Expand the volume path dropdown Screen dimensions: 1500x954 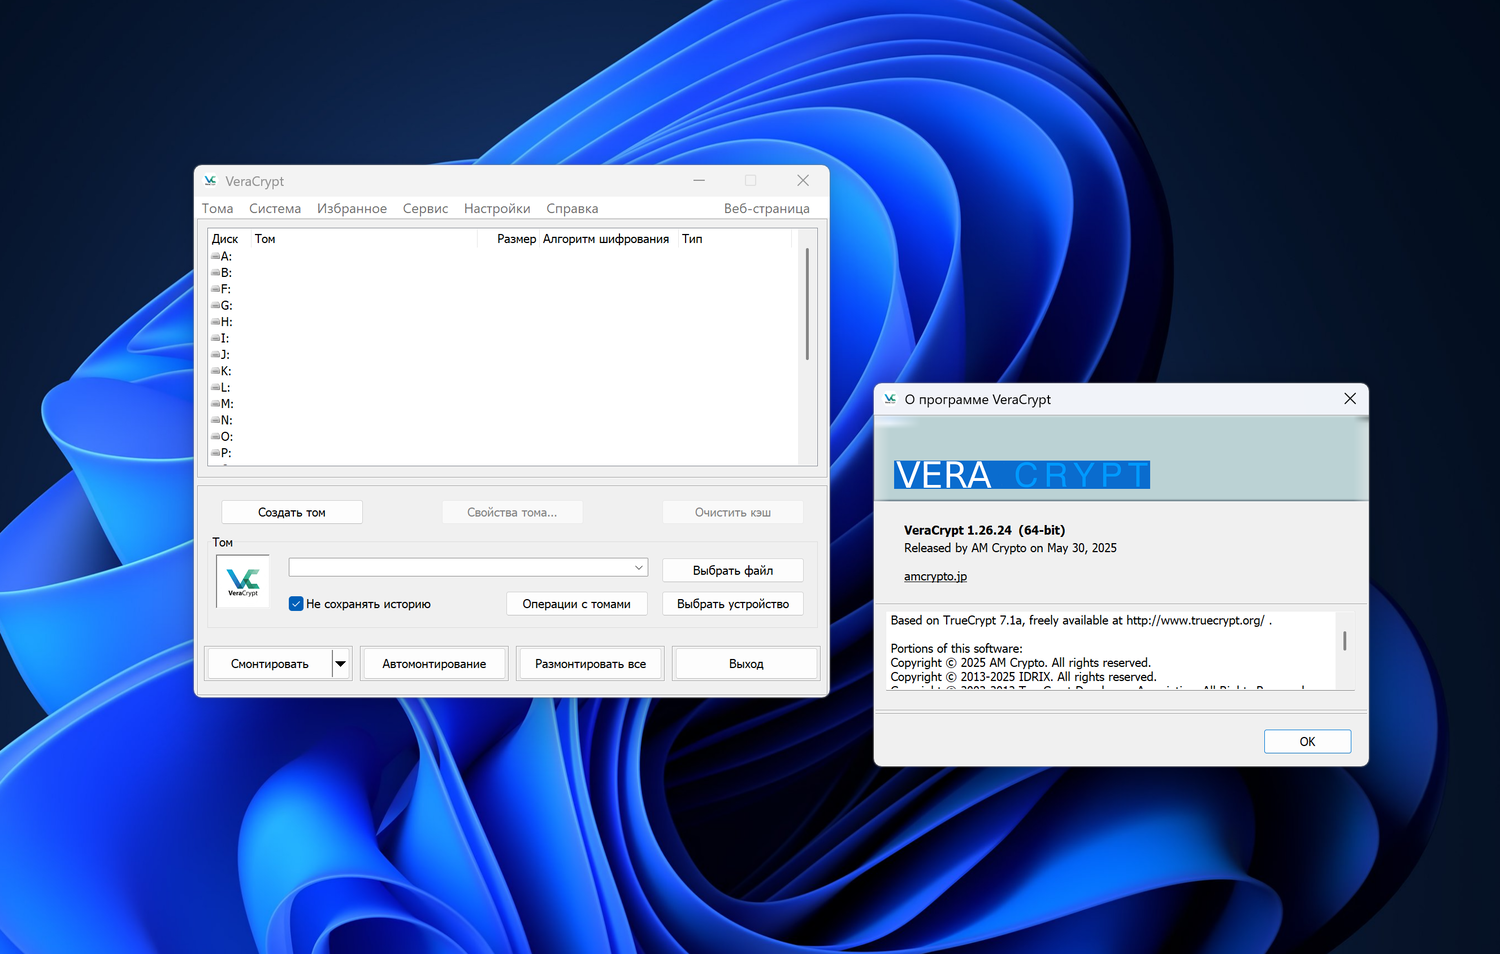click(638, 568)
